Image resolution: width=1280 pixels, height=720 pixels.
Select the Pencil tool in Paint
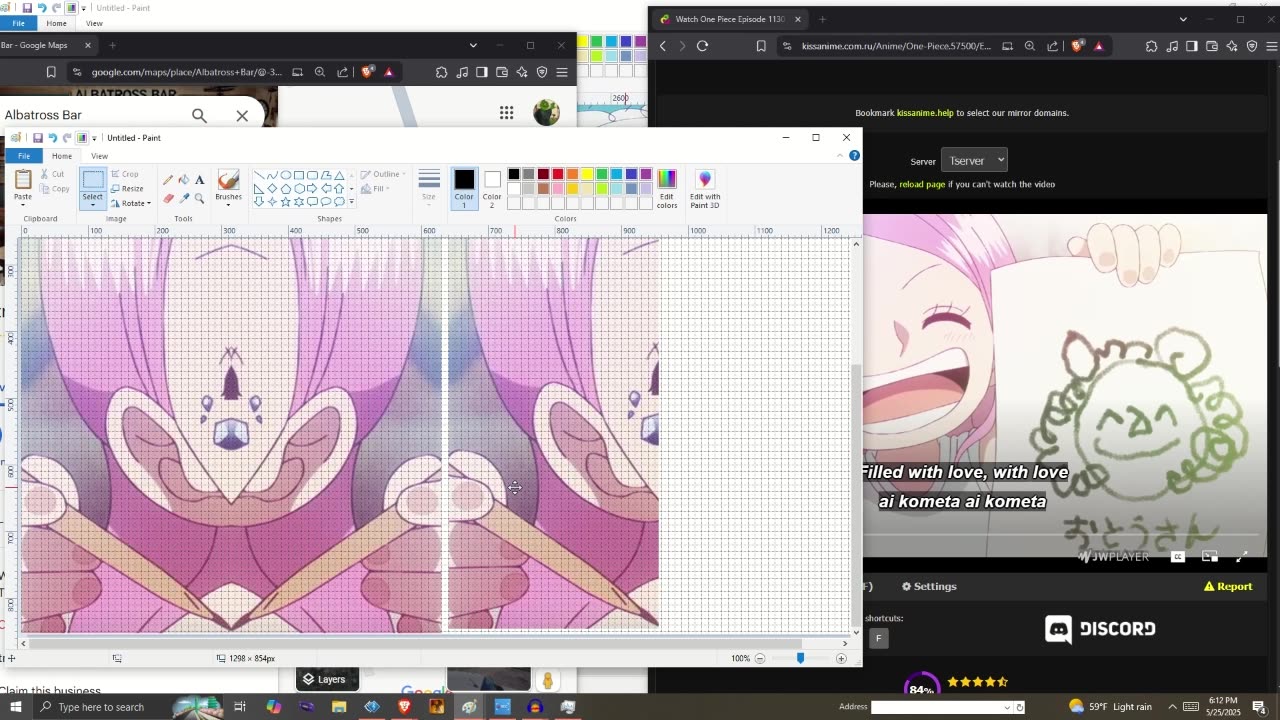[168, 180]
